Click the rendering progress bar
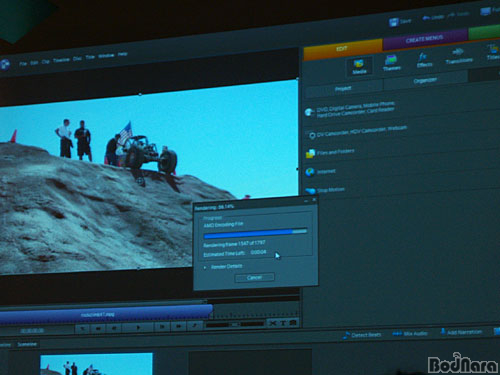500x375 pixels. (x=255, y=233)
